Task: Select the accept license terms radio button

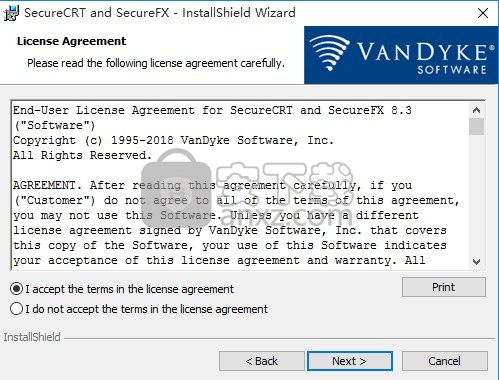Action: 17,289
